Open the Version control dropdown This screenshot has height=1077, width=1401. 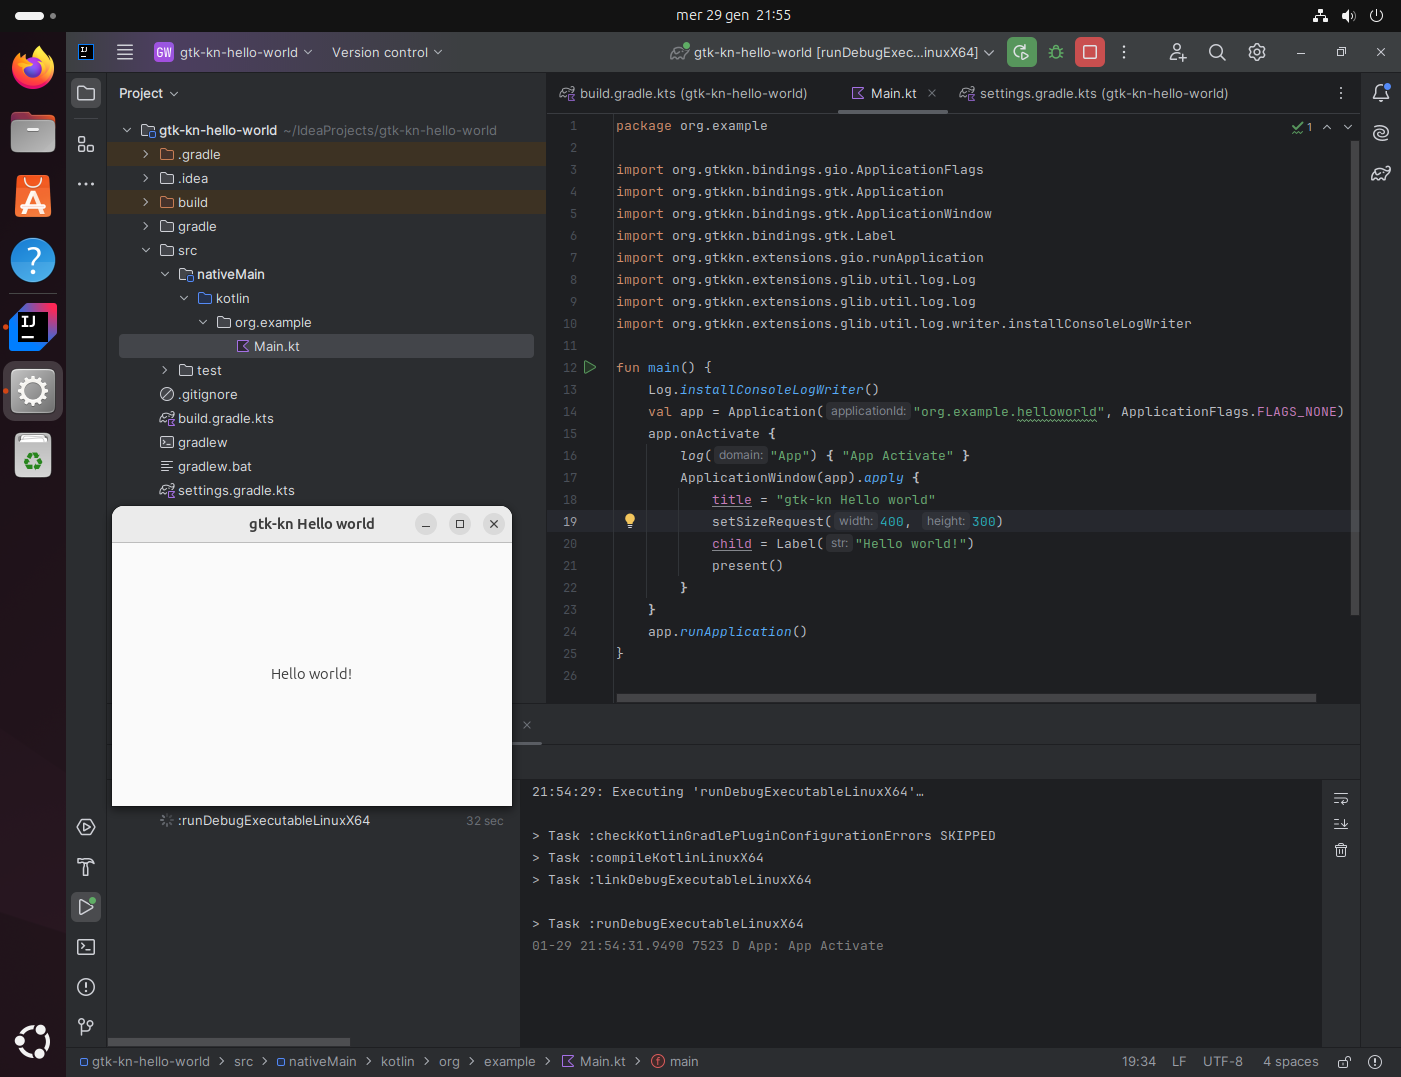tap(387, 52)
